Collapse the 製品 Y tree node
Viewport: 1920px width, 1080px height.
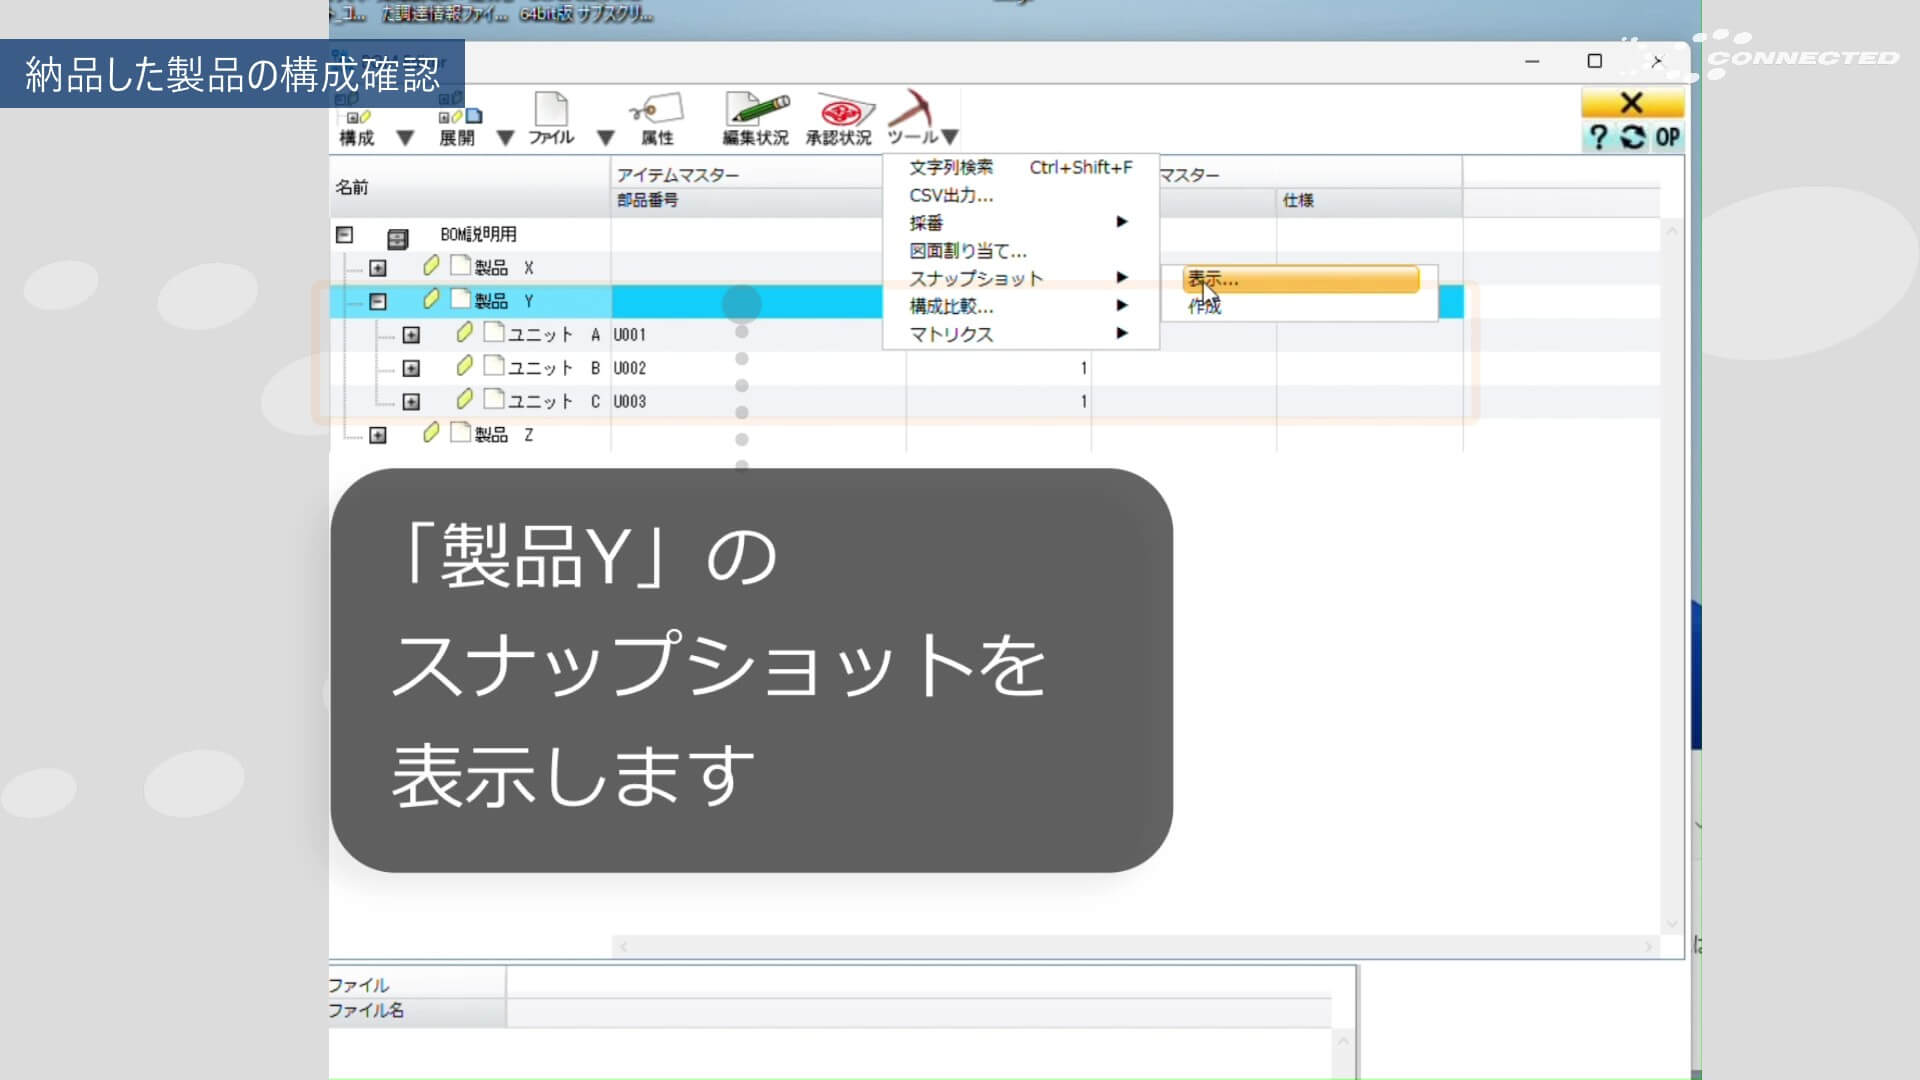(377, 301)
